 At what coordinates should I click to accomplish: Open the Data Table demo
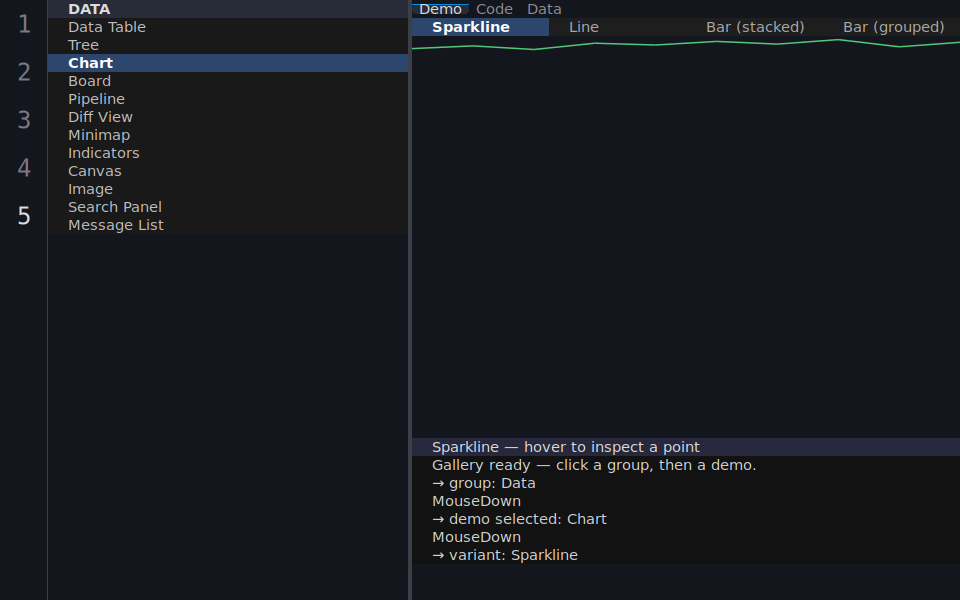click(x=228, y=27)
